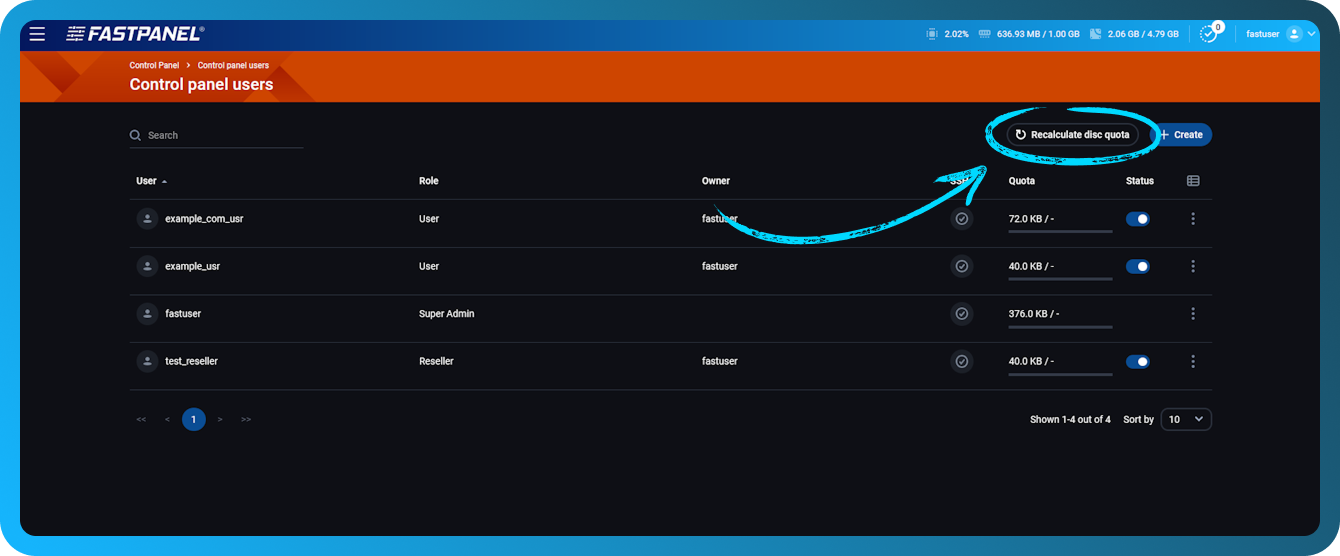Click the table column settings icon
This screenshot has height=556, width=1340.
1193,181
